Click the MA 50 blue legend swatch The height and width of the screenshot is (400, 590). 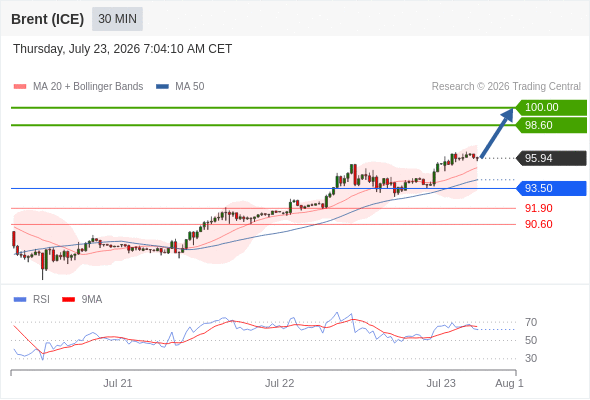click(x=162, y=87)
